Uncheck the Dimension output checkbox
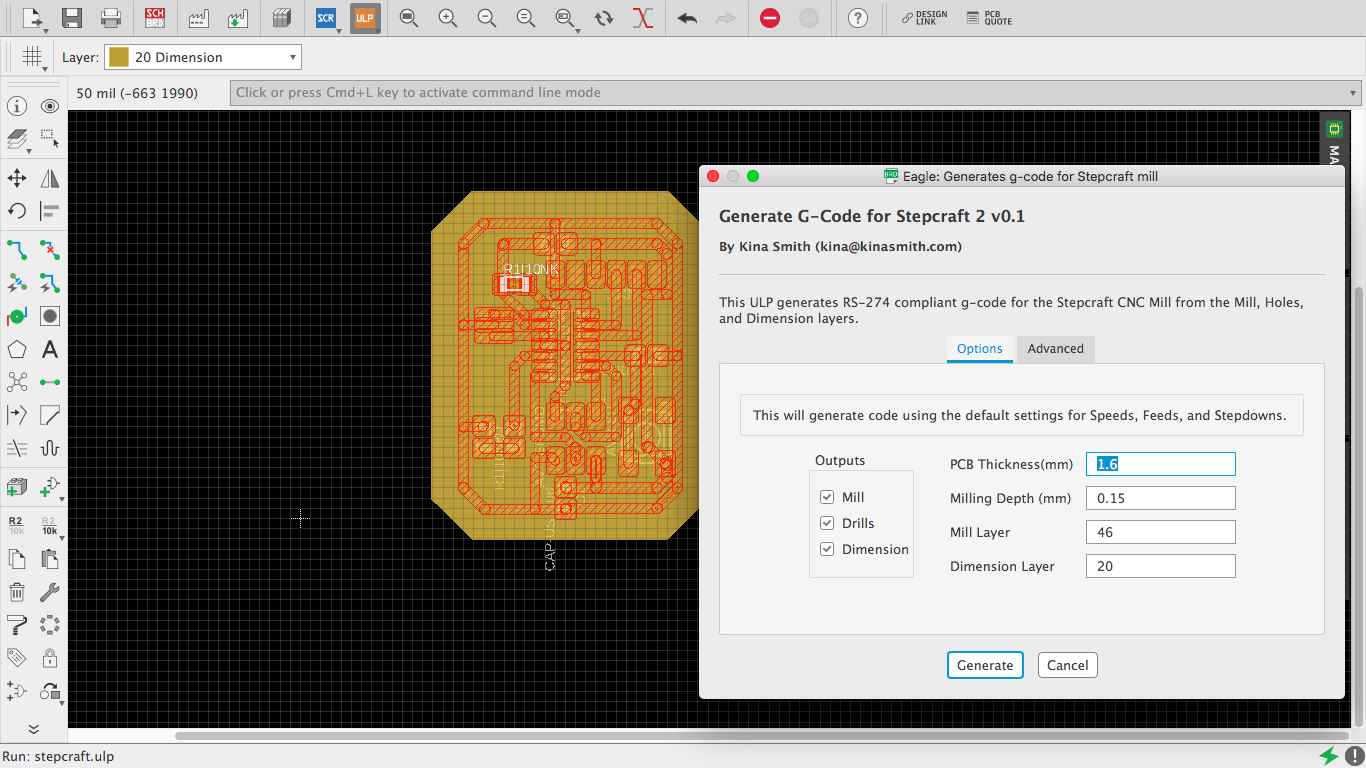 point(827,549)
